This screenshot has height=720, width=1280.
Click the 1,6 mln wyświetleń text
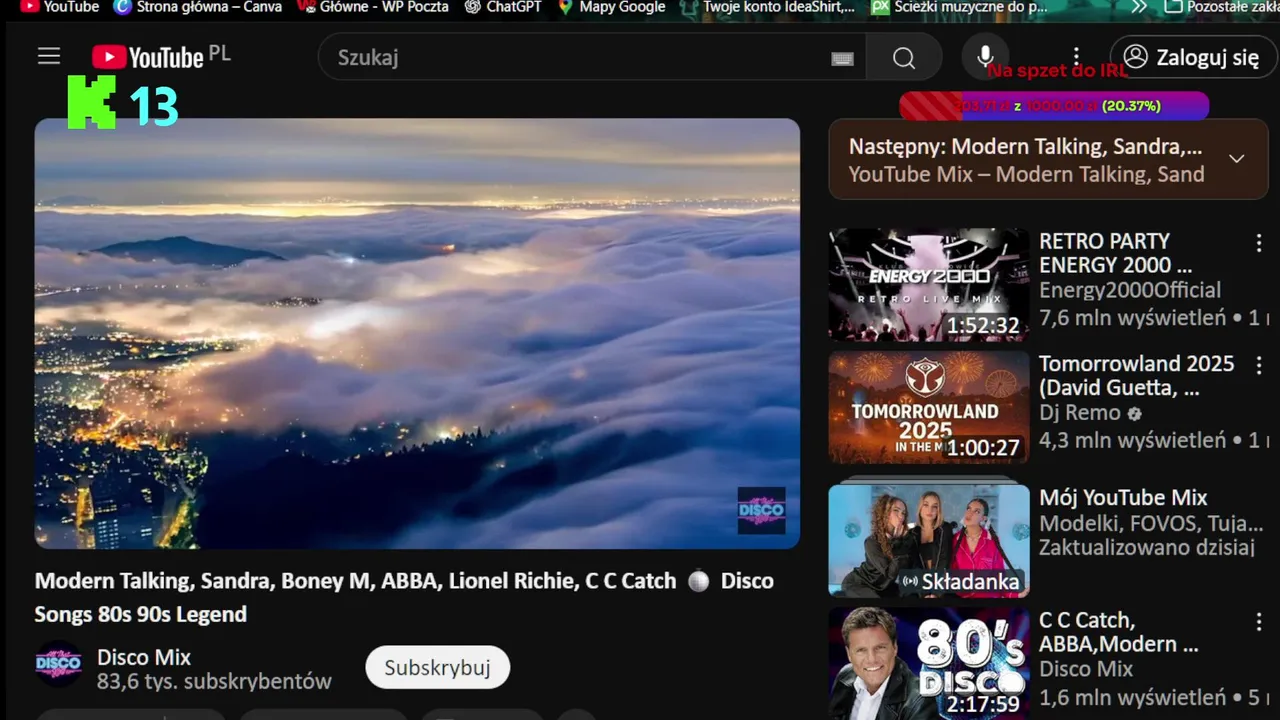[1132, 697]
